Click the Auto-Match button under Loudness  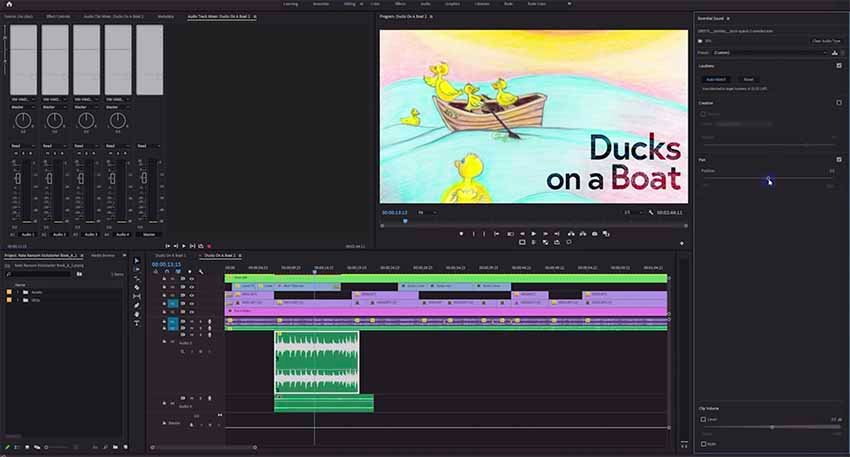[716, 79]
